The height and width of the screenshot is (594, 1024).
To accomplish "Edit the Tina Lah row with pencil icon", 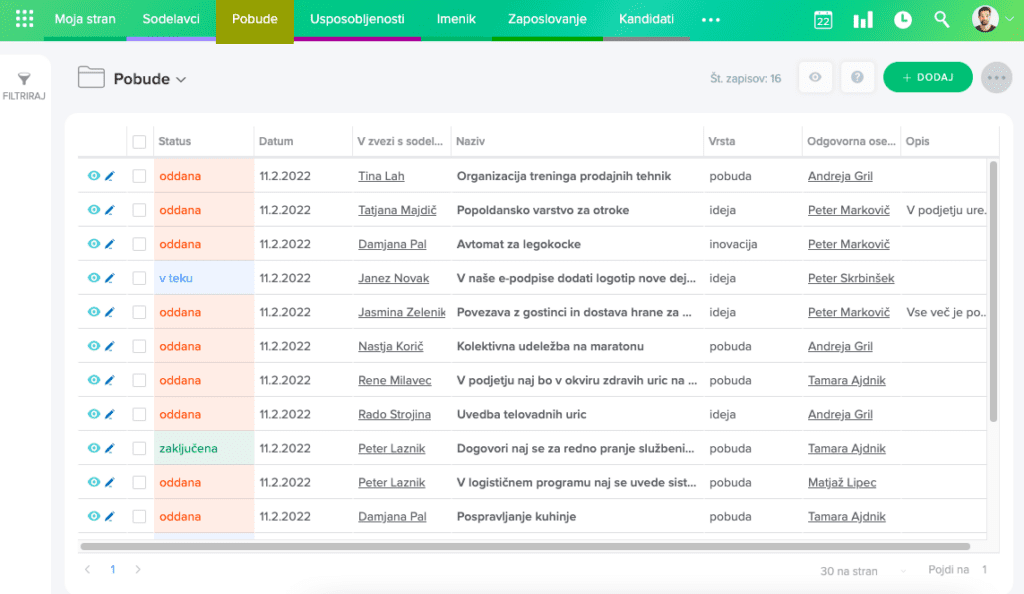I will [x=110, y=176].
